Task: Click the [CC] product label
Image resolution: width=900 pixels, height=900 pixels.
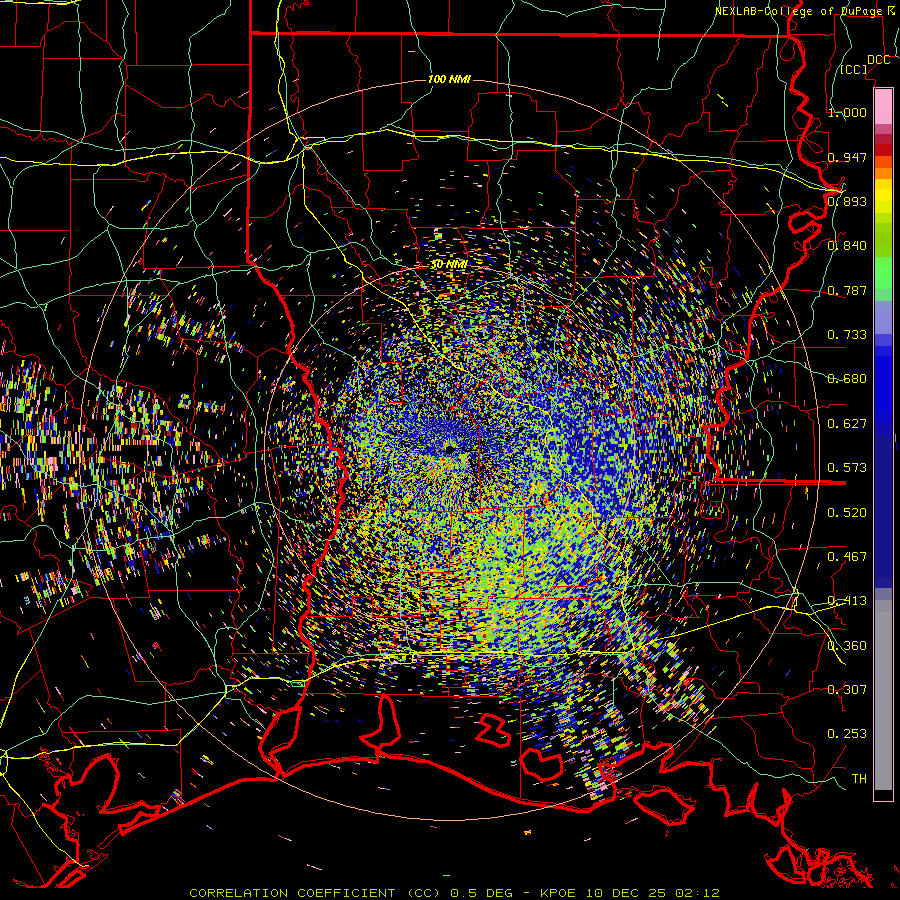Action: (854, 69)
